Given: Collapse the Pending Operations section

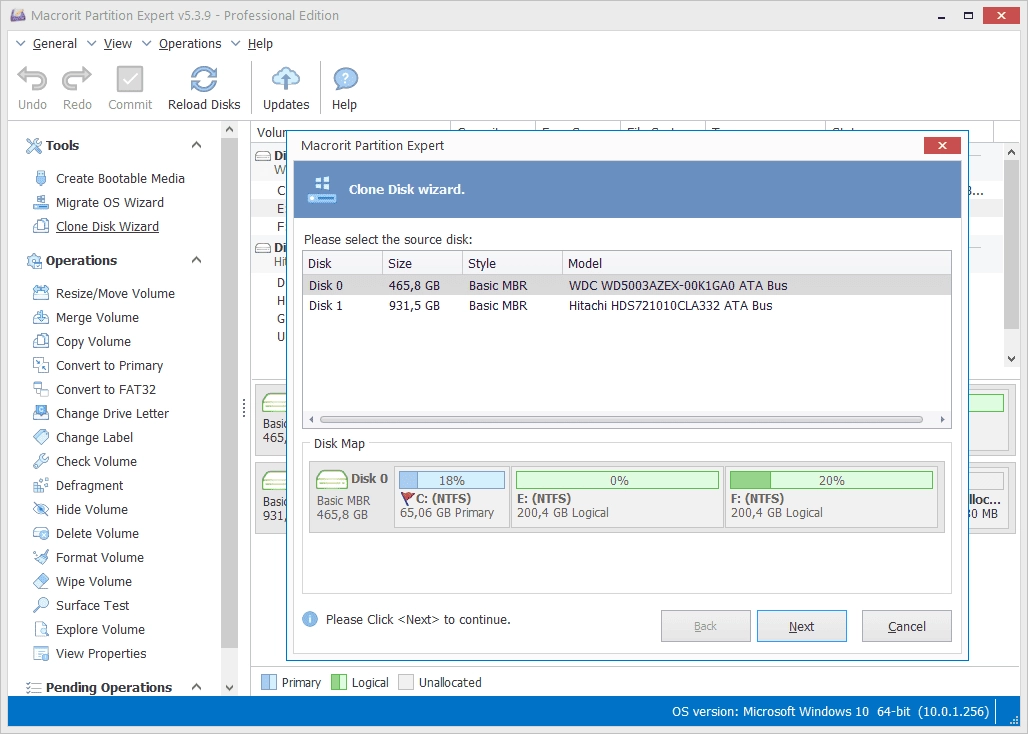Looking at the screenshot, I should [196, 687].
